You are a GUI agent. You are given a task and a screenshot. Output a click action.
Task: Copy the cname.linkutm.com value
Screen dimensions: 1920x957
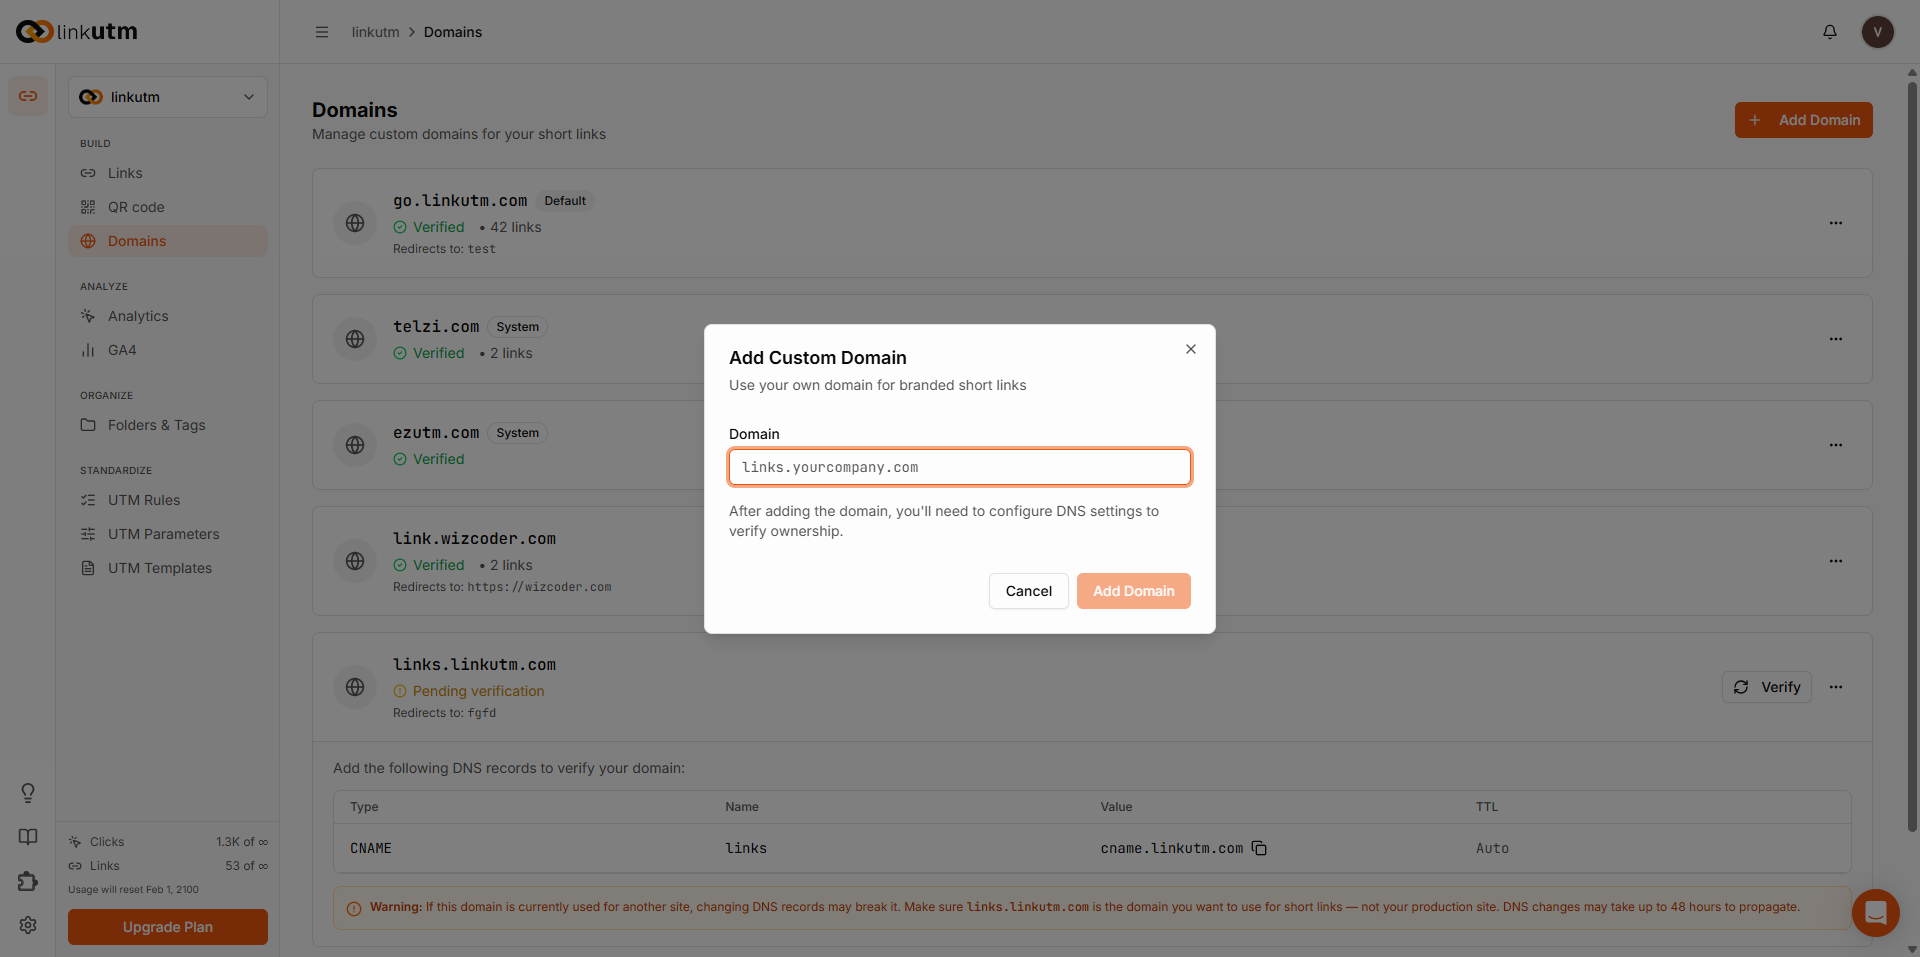(x=1259, y=848)
